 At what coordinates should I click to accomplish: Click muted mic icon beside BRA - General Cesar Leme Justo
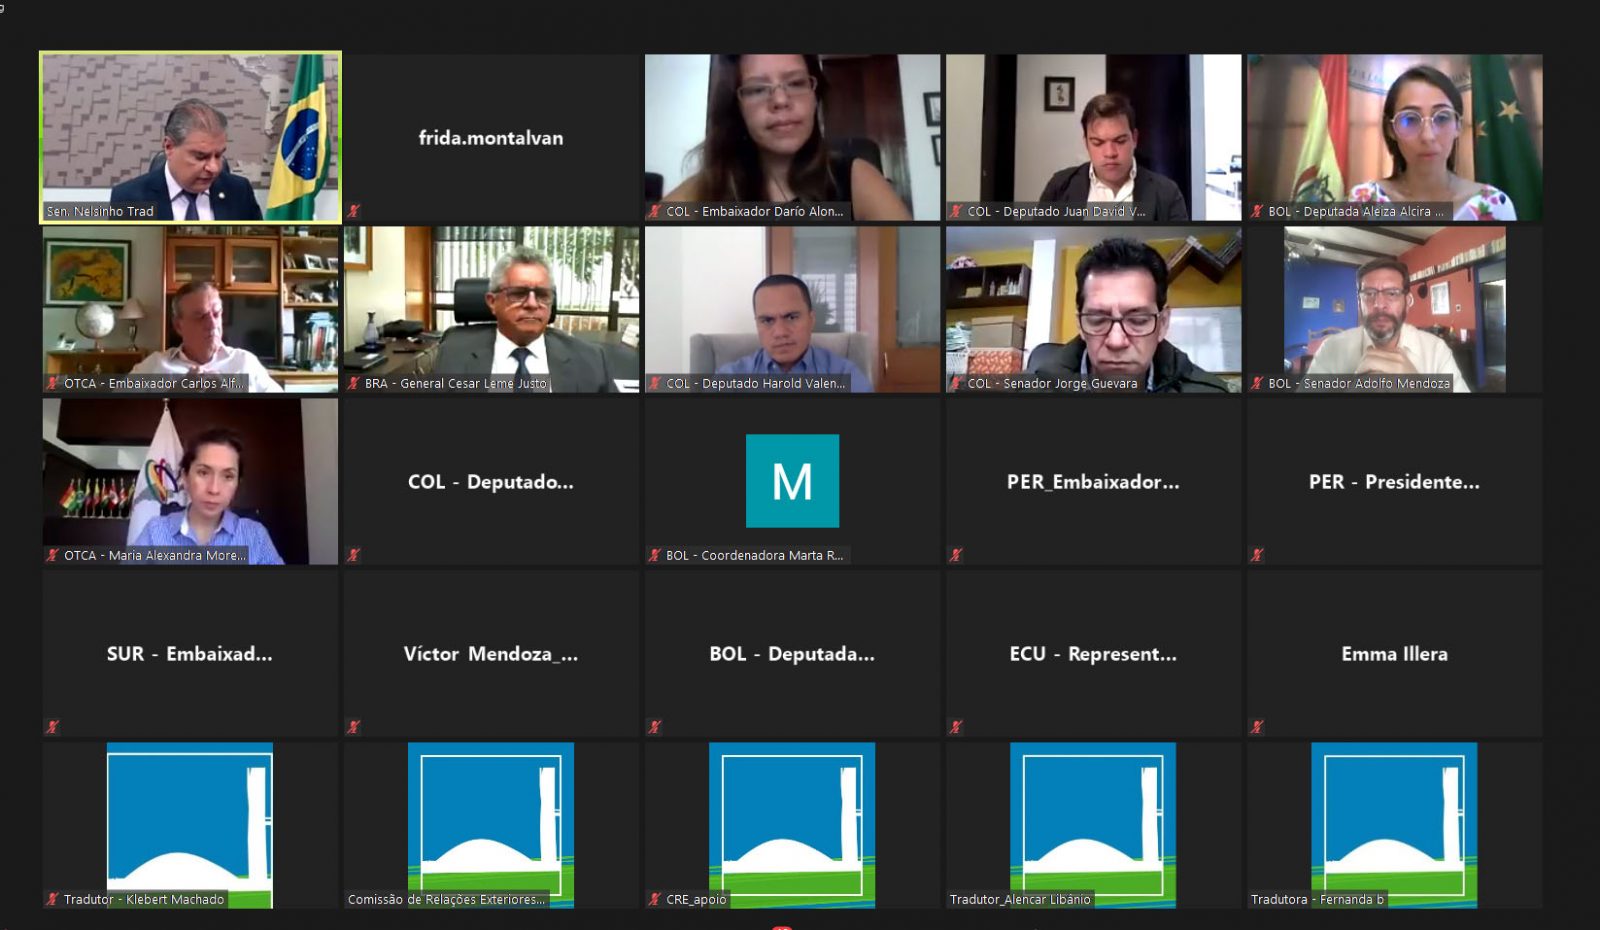pos(353,383)
